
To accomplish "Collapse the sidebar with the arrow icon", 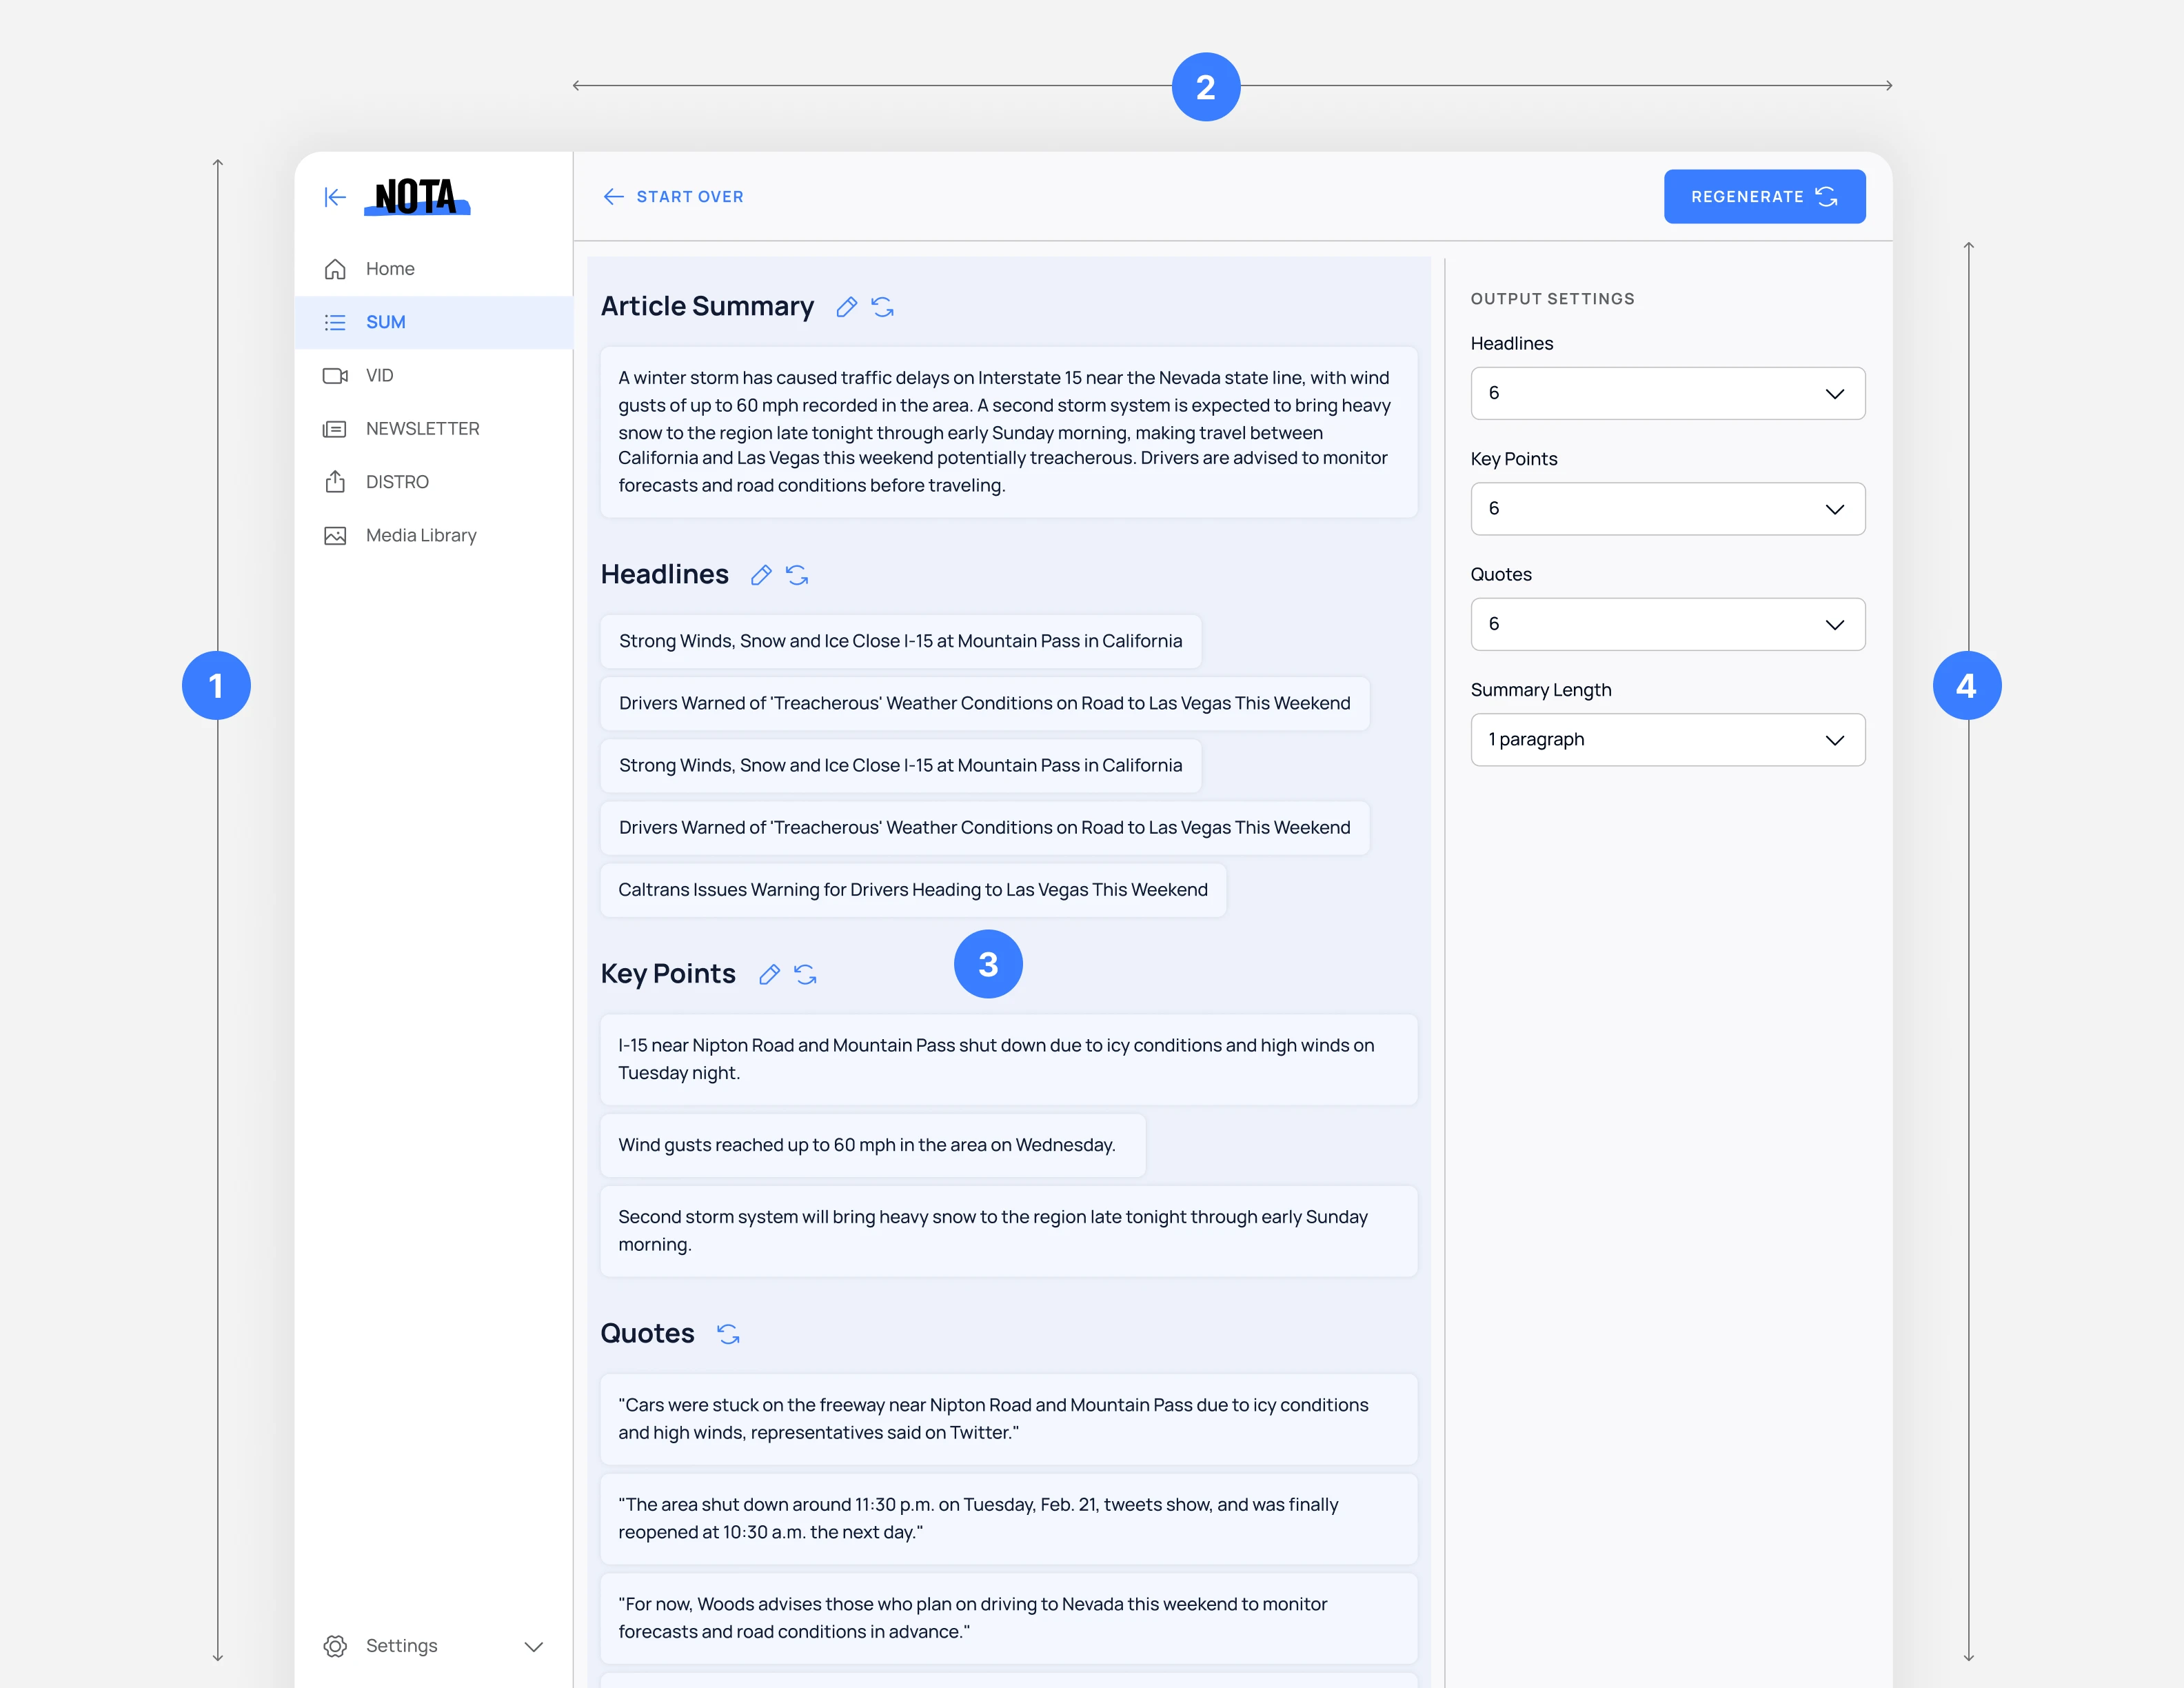I will coord(335,197).
